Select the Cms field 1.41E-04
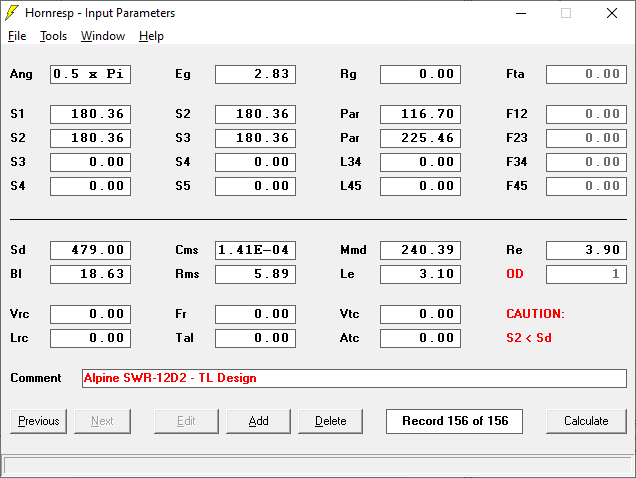Screen dimensions: 636x478 point(256,250)
